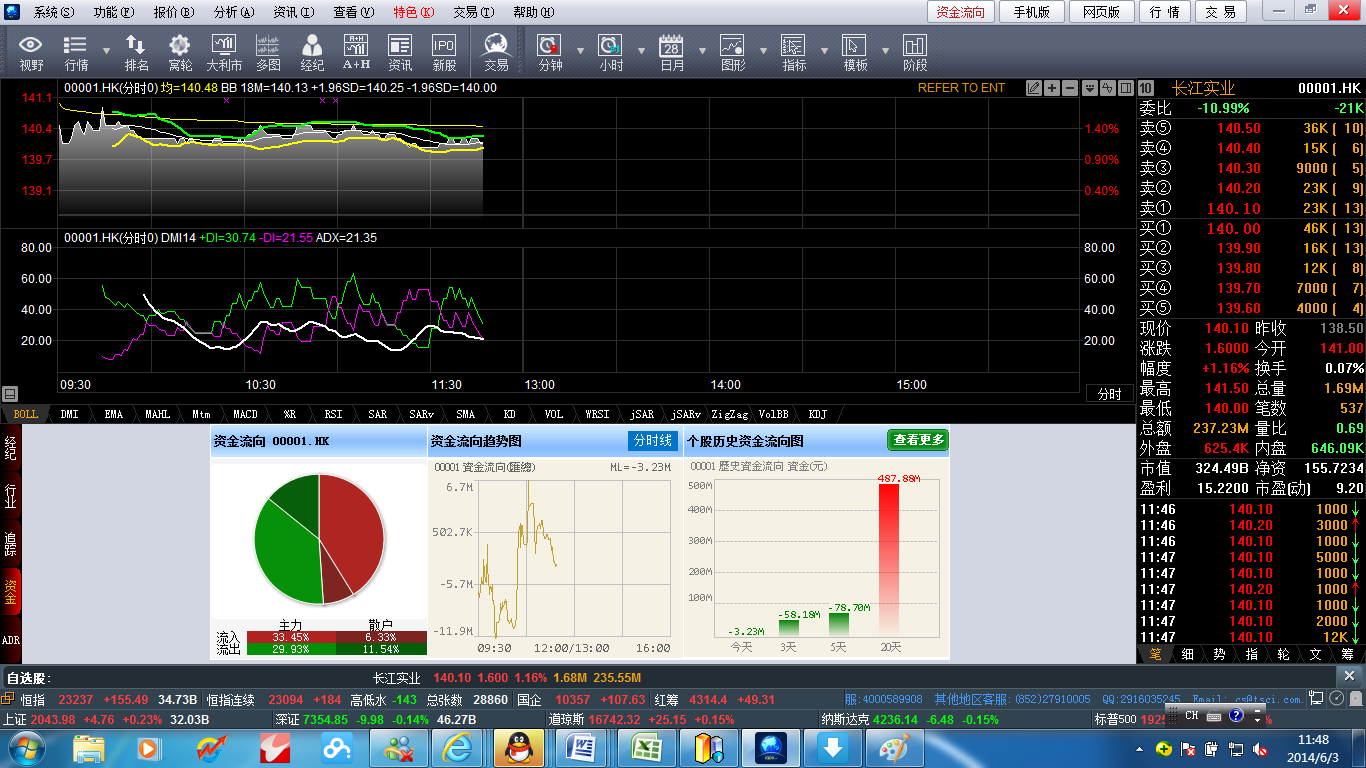Image resolution: width=1366 pixels, height=768 pixels.
Task: Expand the dropdown arrow next to 指标
Action: point(824,50)
